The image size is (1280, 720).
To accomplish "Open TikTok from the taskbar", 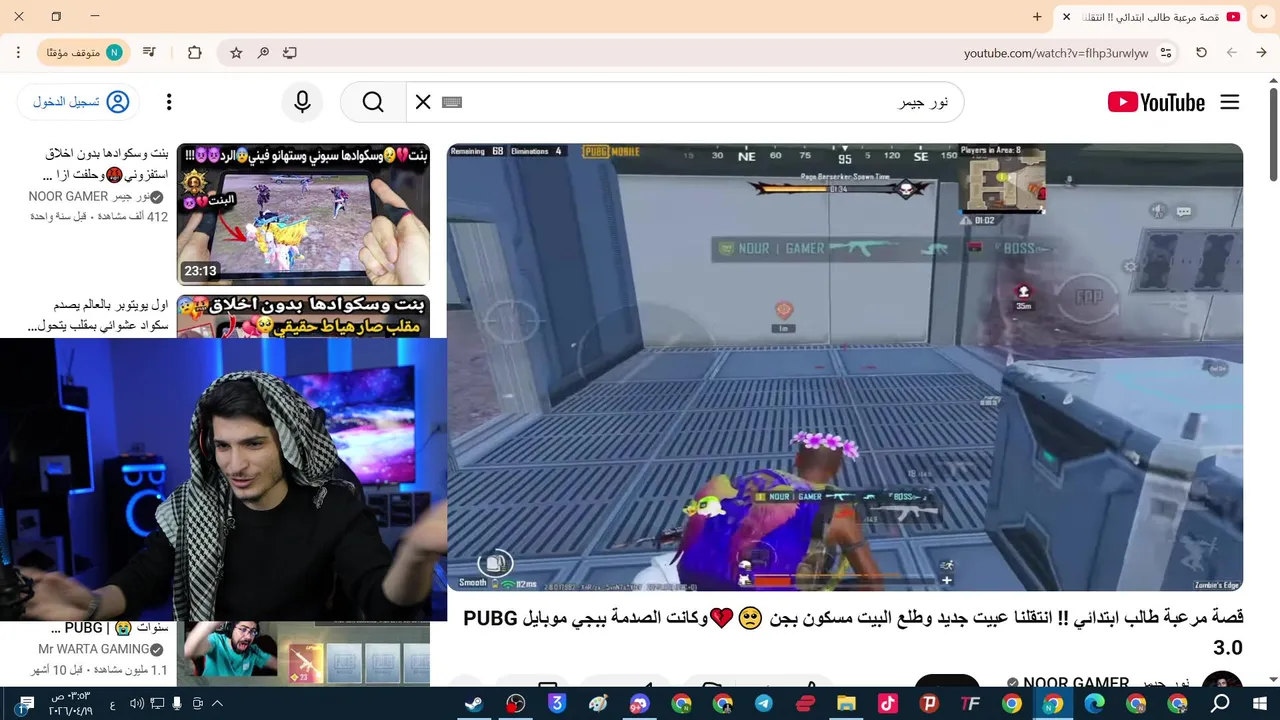I will pos(887,703).
